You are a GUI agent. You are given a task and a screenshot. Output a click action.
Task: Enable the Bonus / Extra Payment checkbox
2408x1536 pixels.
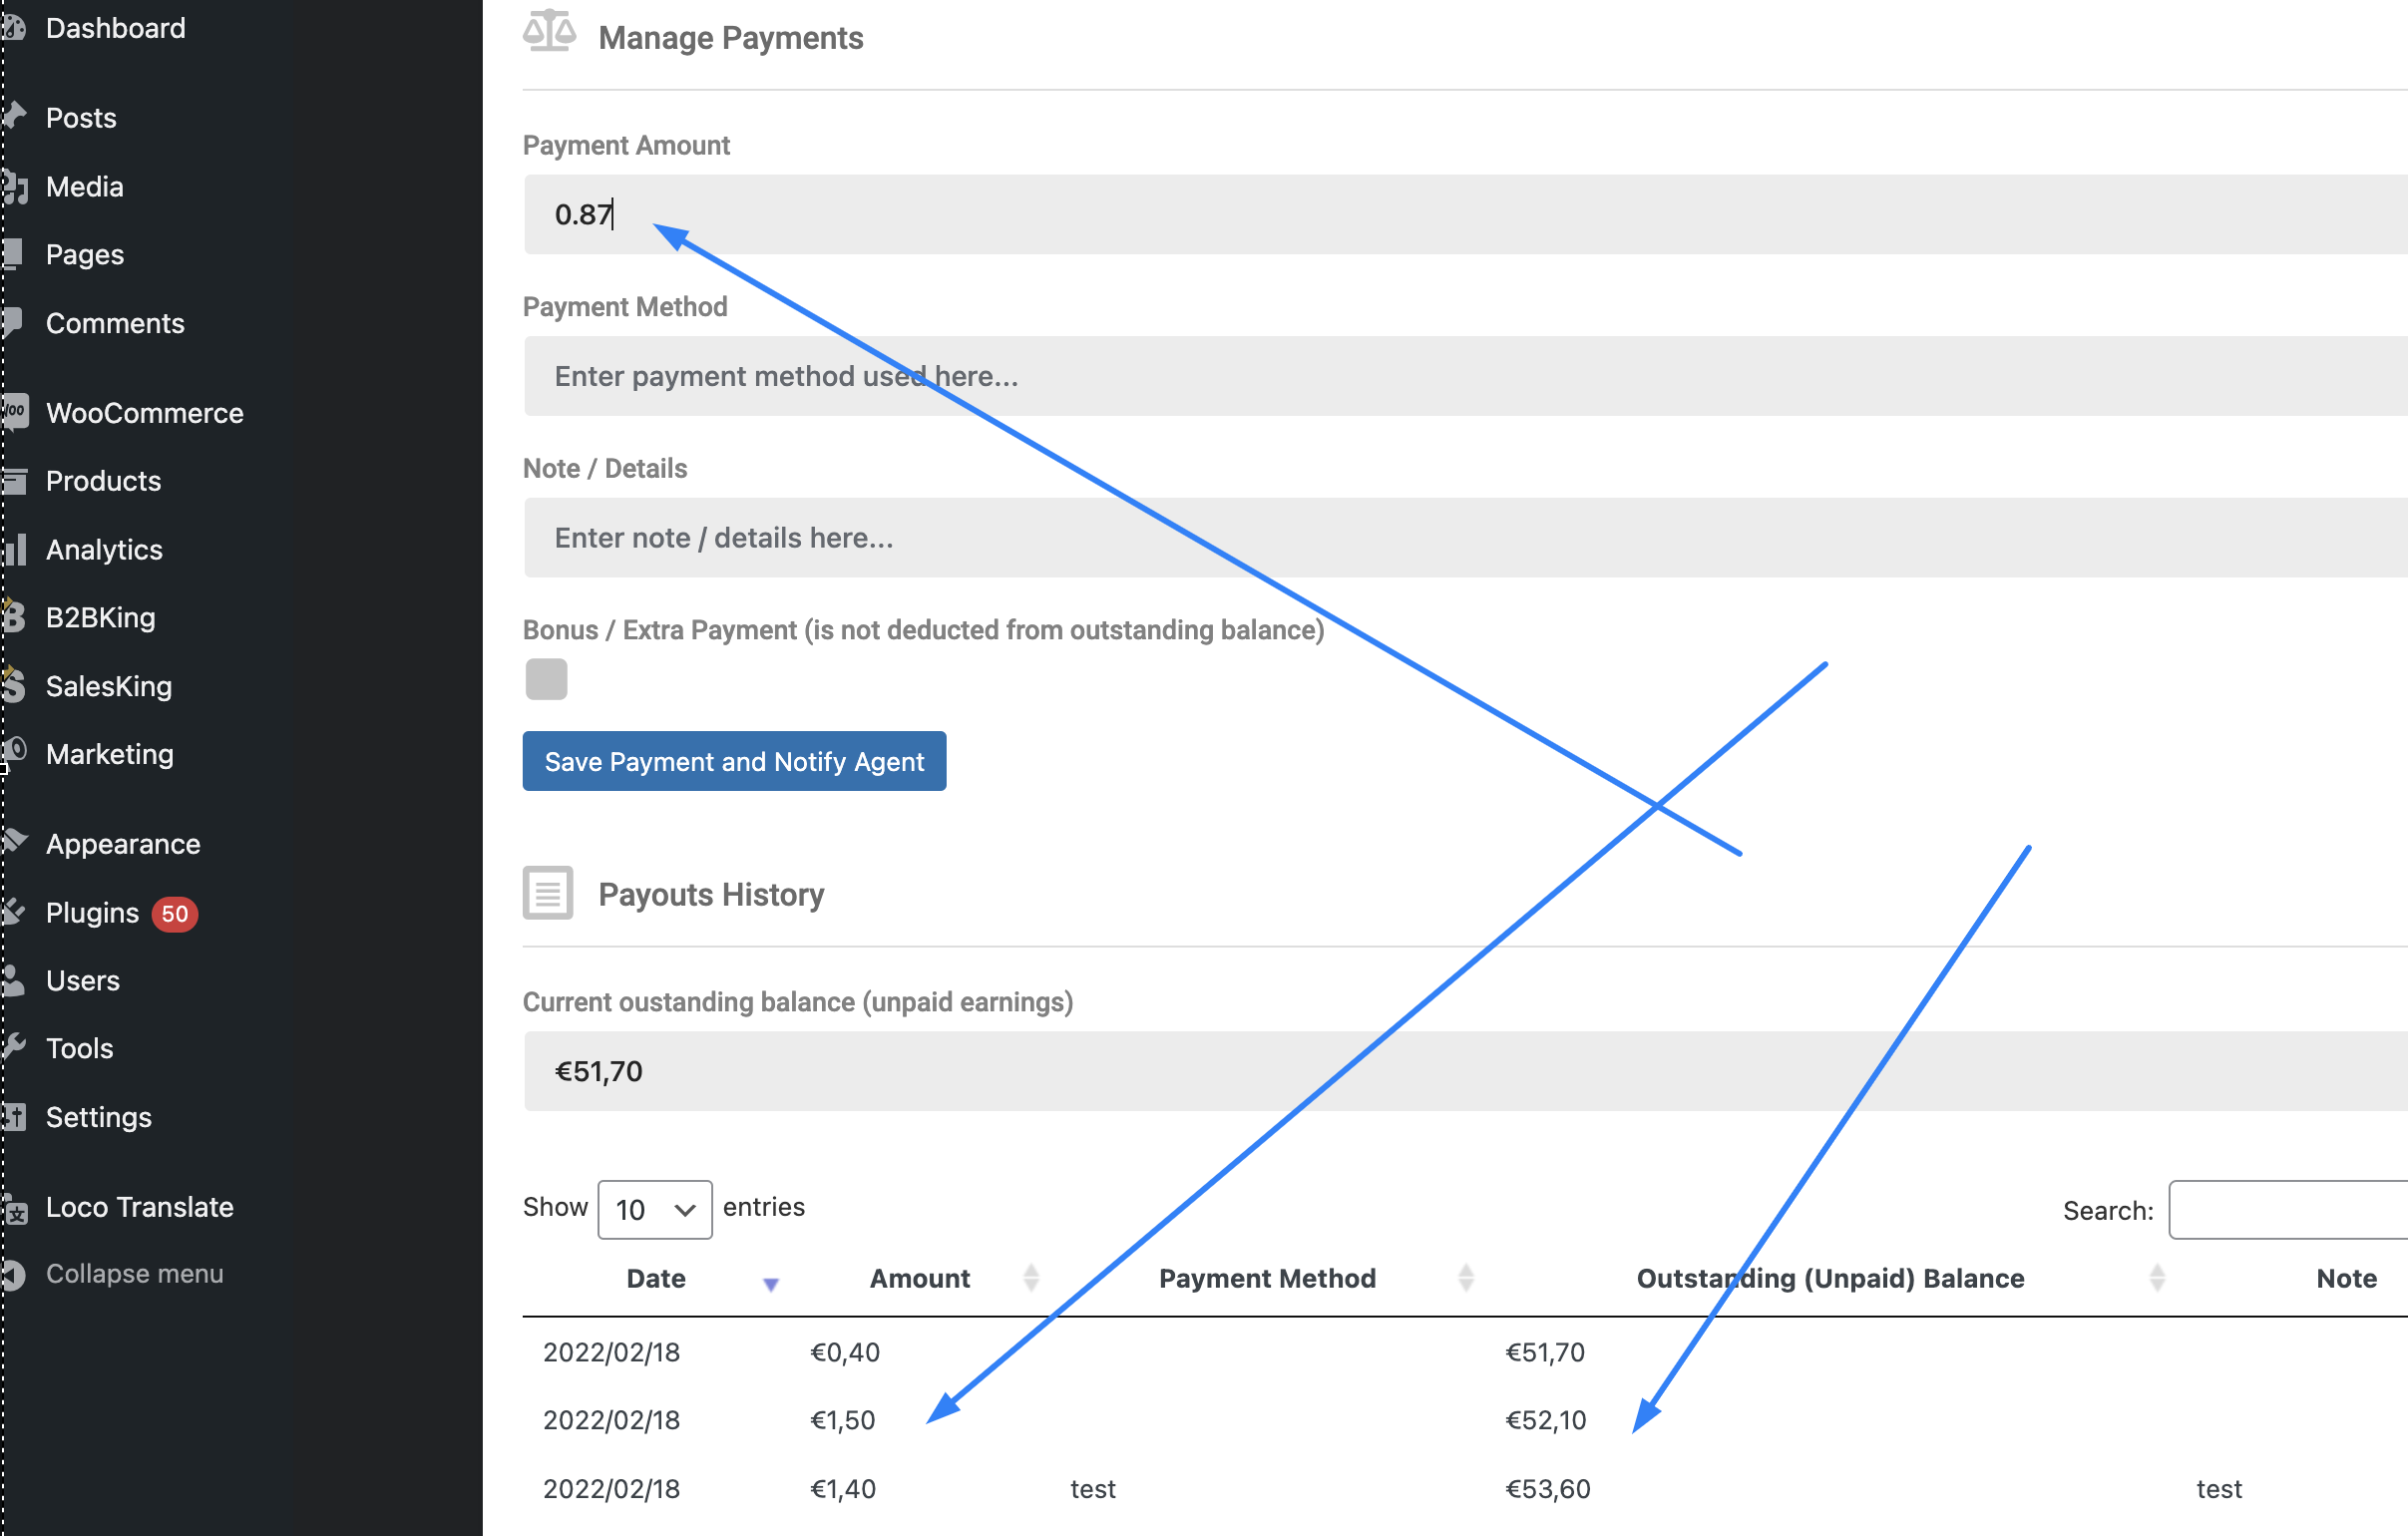(x=546, y=679)
